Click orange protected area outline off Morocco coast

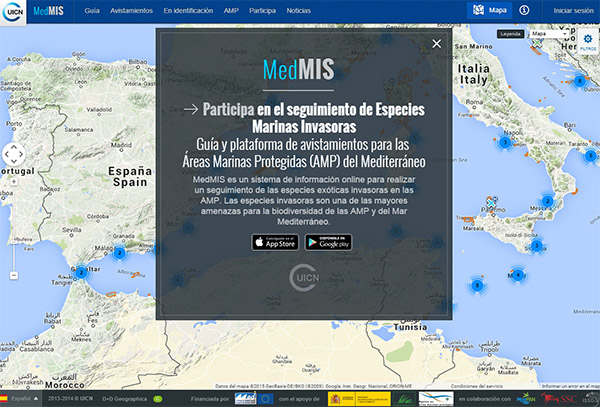pyautogui.click(x=111, y=294)
